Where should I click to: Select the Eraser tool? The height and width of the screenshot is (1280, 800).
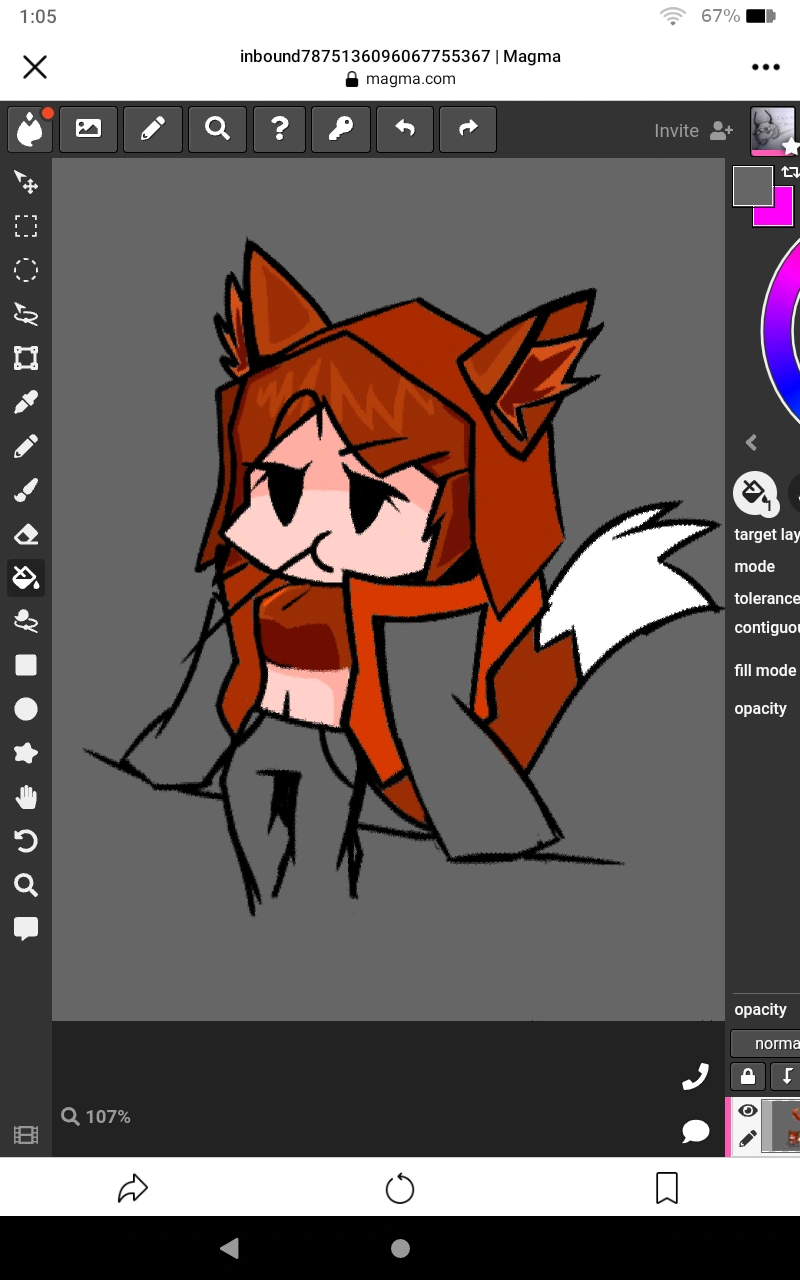pyautogui.click(x=26, y=533)
